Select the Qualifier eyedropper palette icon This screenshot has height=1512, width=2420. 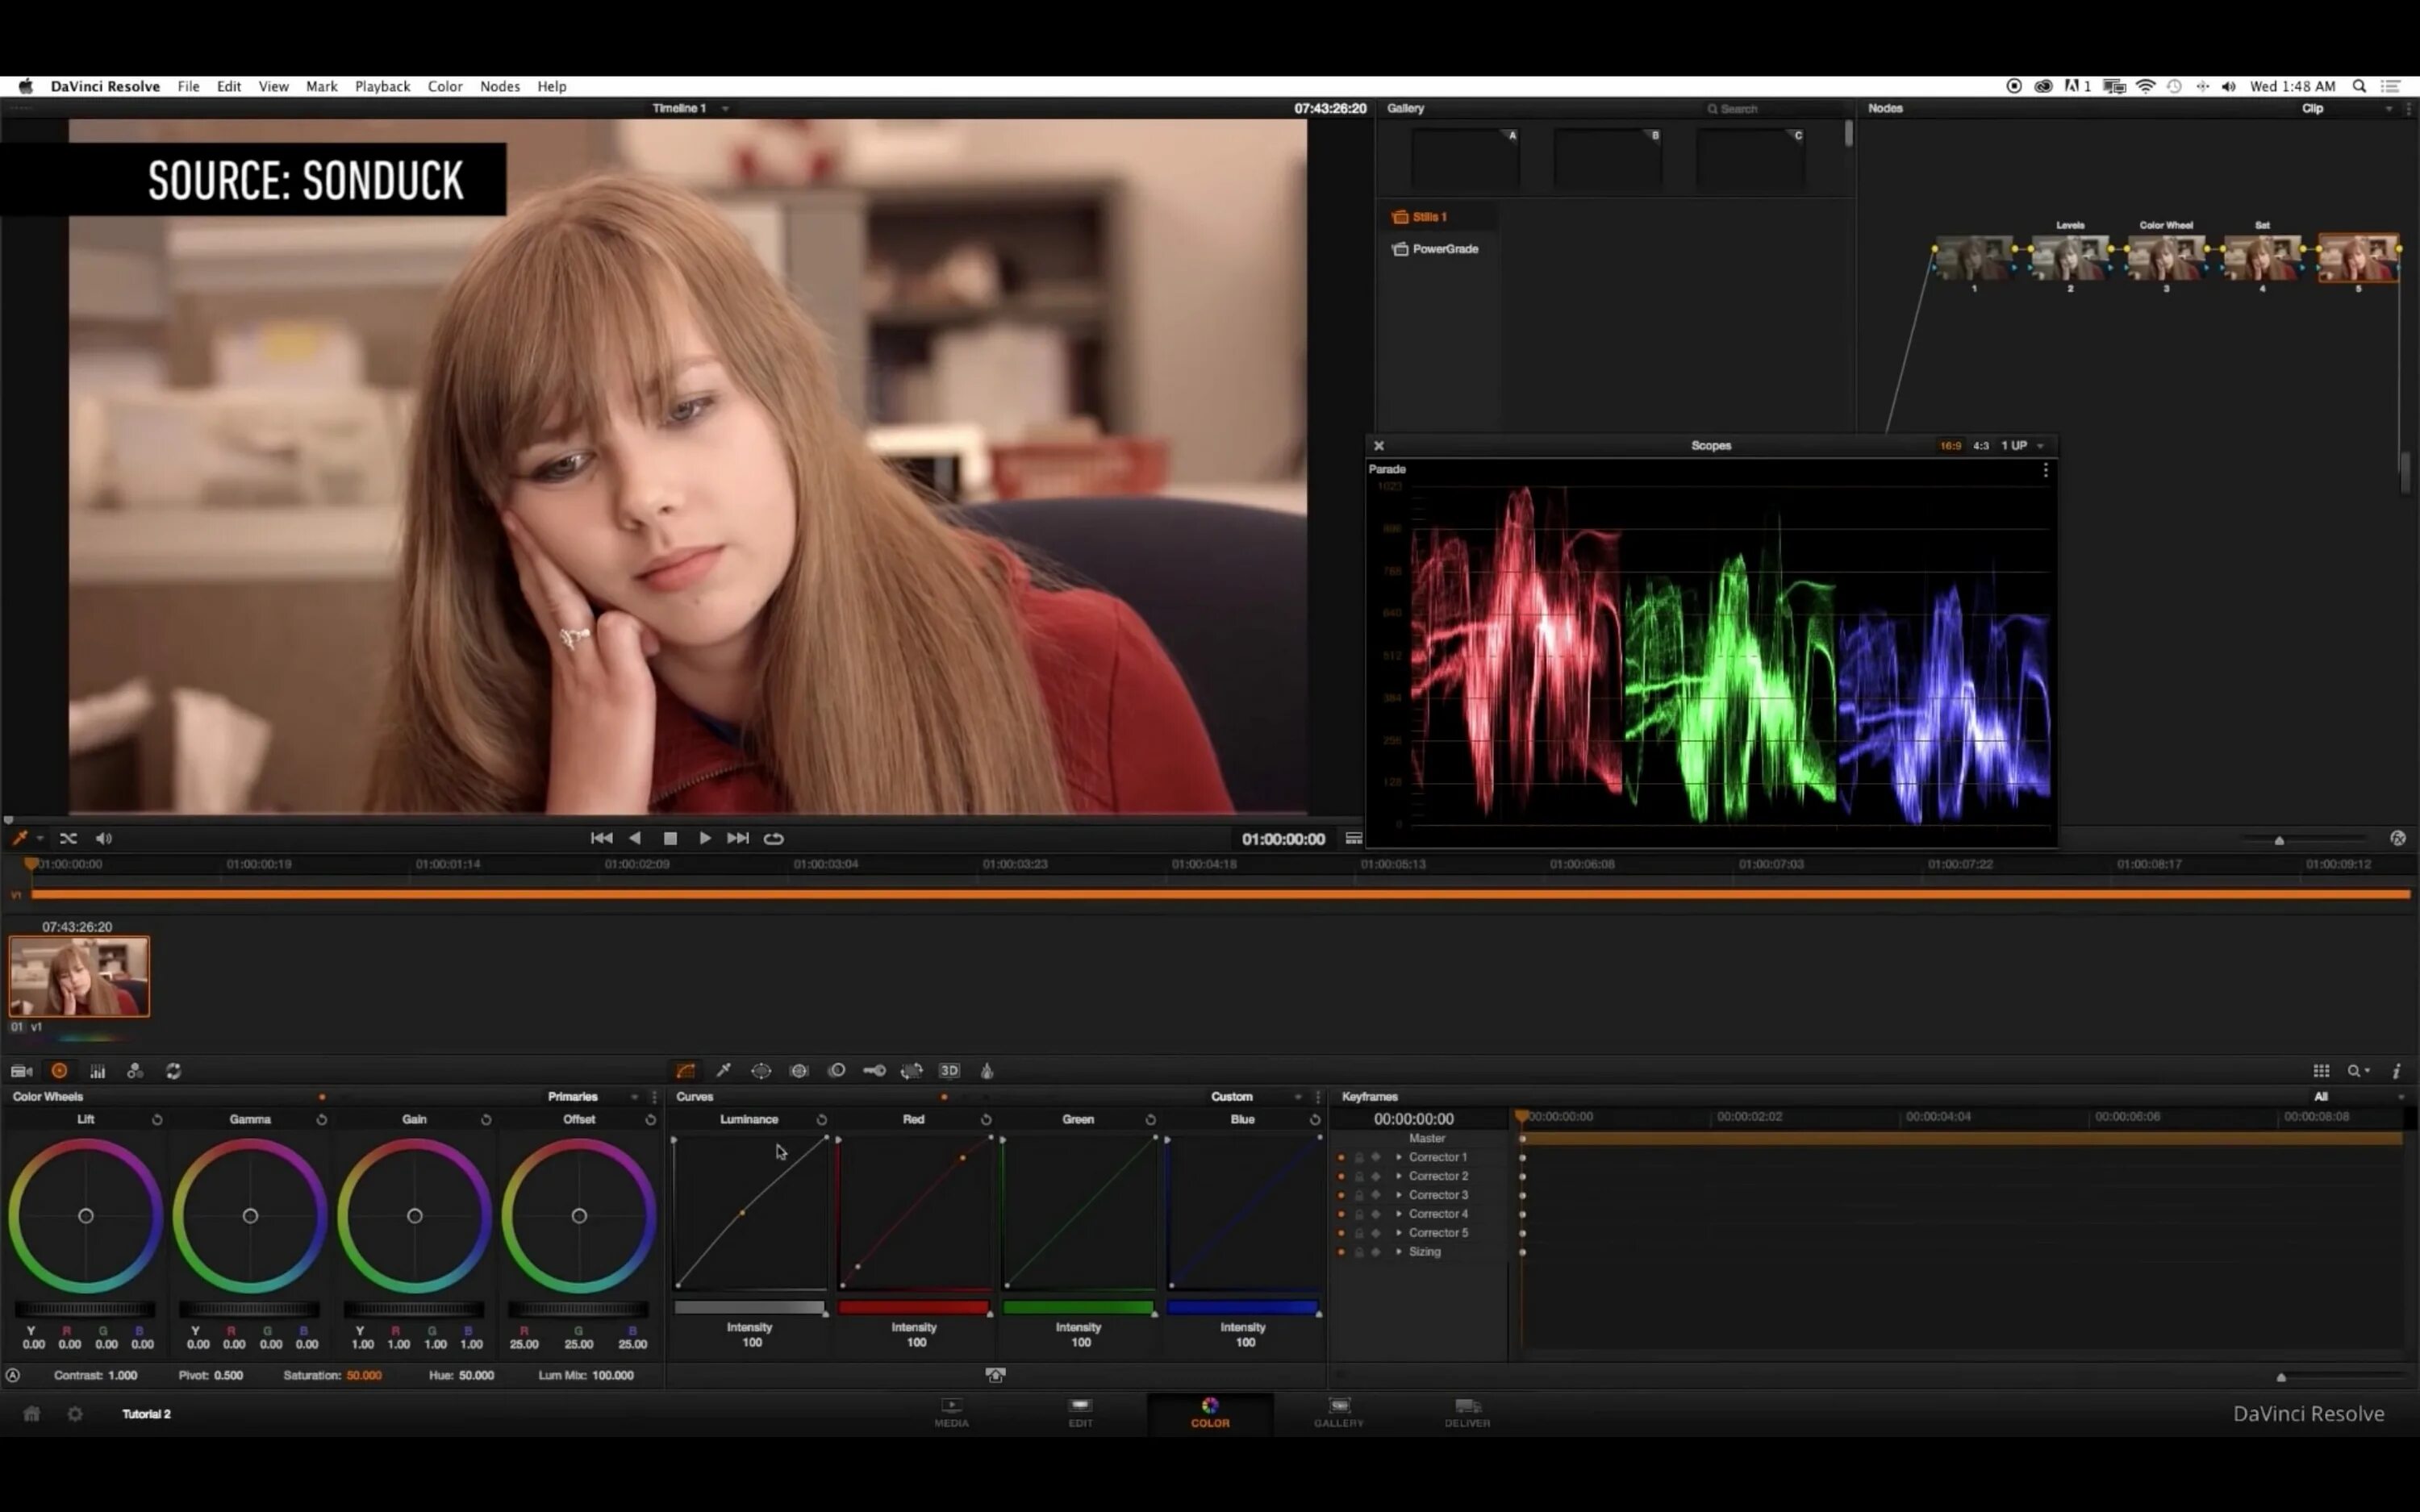point(723,1071)
